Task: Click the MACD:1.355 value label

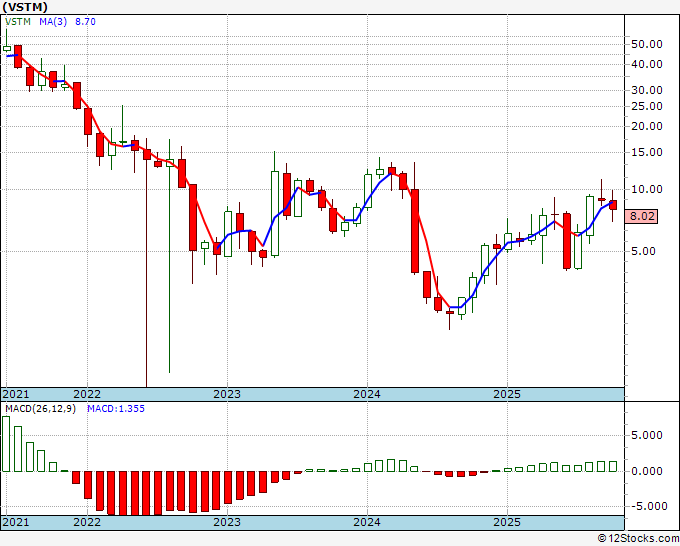Action: pyautogui.click(x=116, y=409)
